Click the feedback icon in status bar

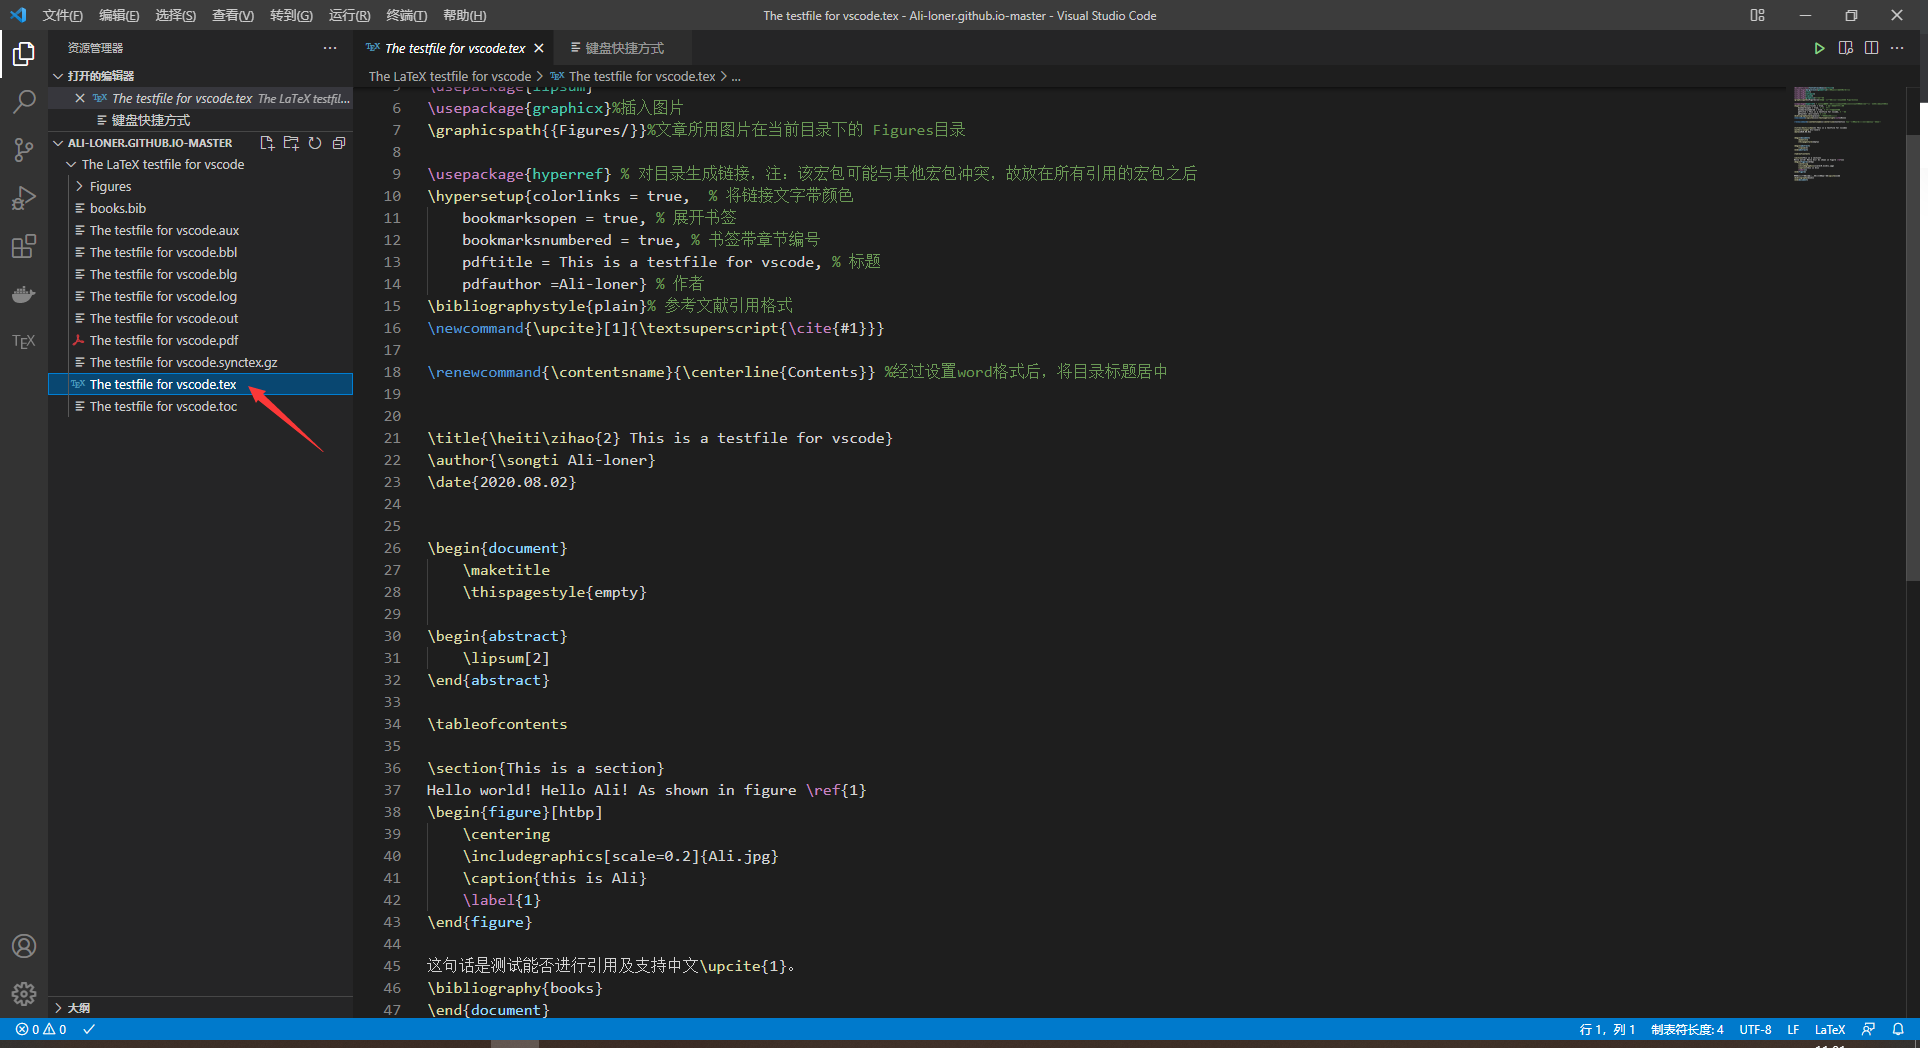1868,1029
